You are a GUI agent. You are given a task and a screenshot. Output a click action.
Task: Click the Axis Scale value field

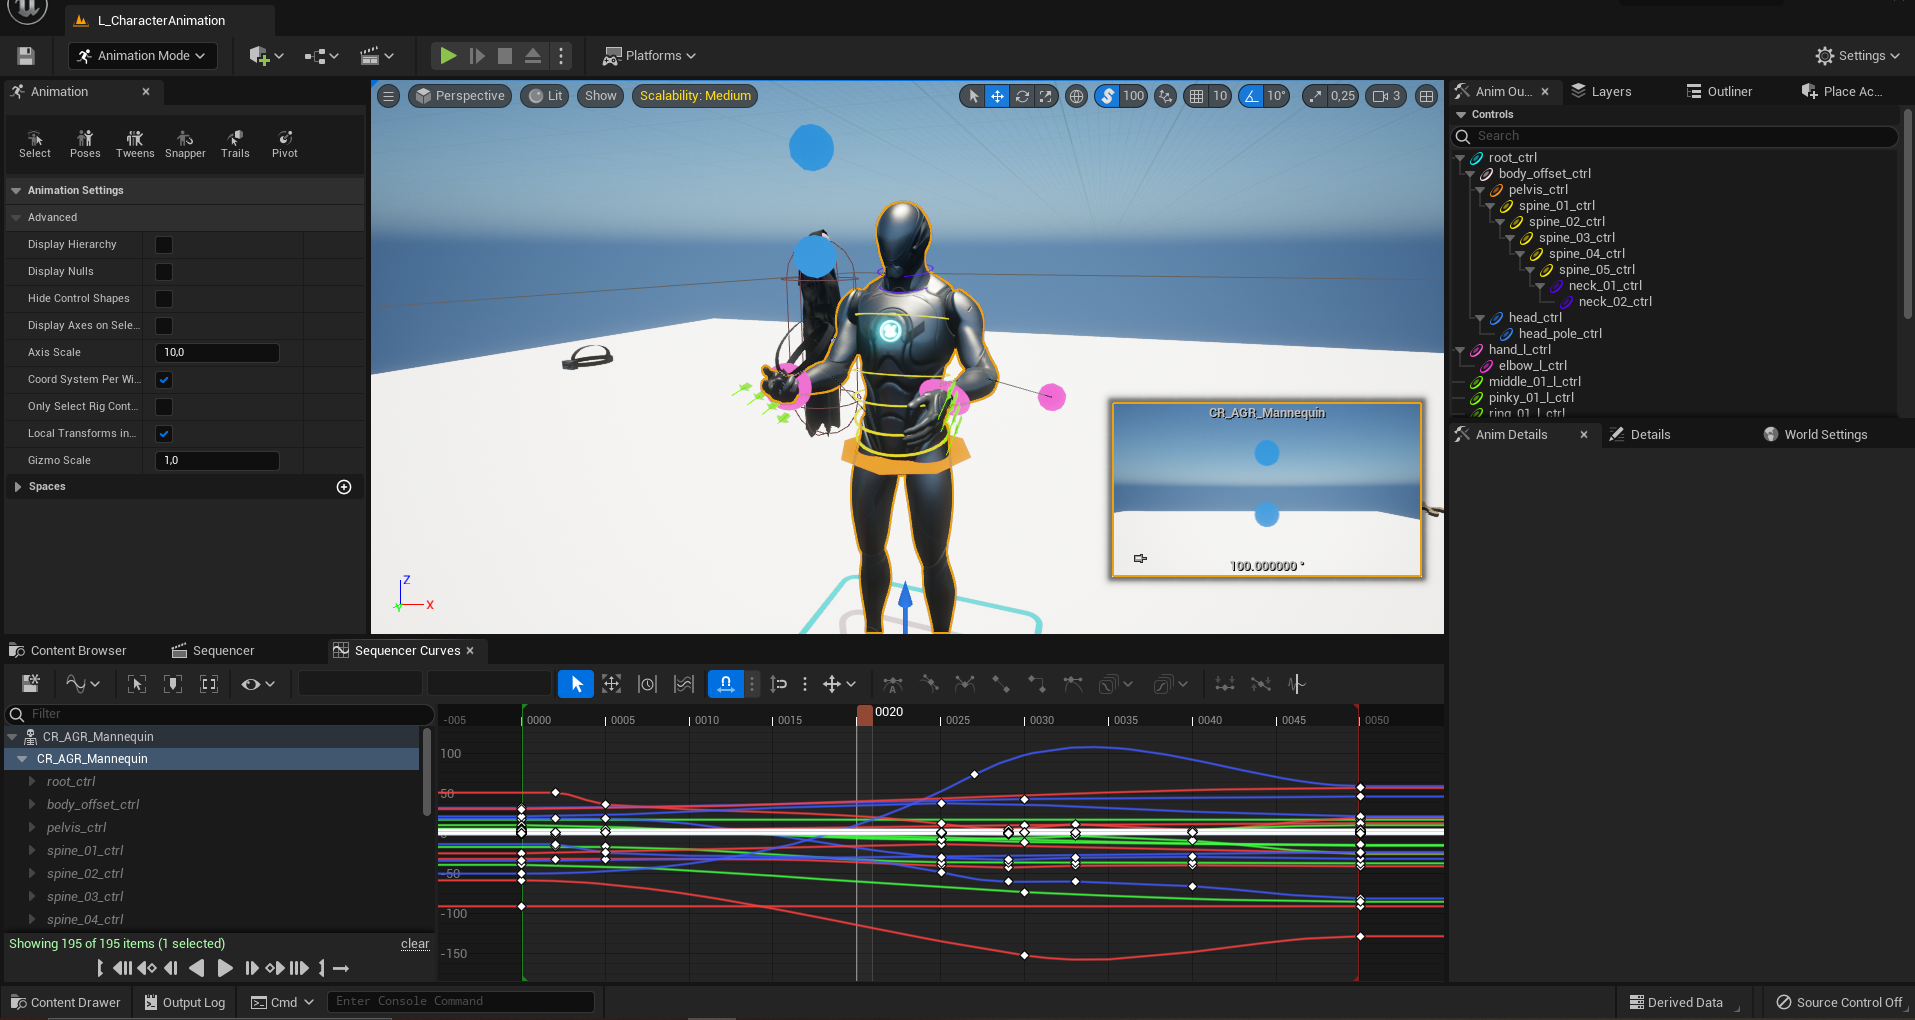217,353
